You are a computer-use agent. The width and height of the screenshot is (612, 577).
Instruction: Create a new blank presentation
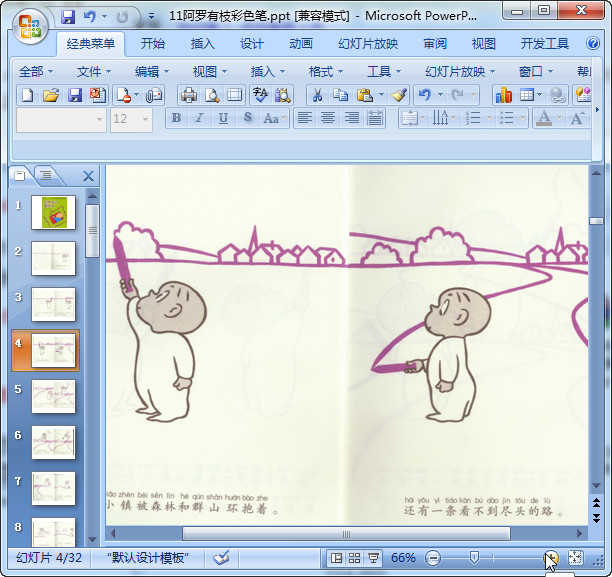click(27, 95)
